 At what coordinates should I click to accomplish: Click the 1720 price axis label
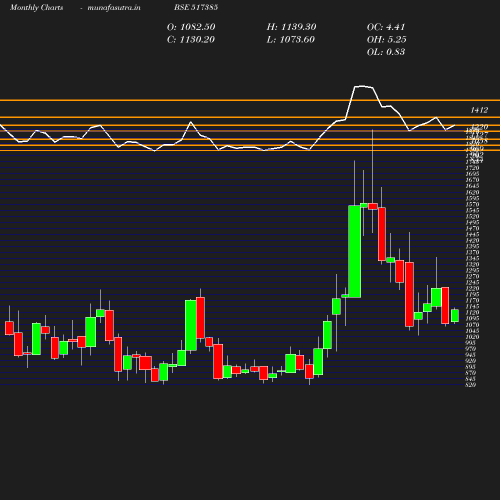tap(472, 168)
